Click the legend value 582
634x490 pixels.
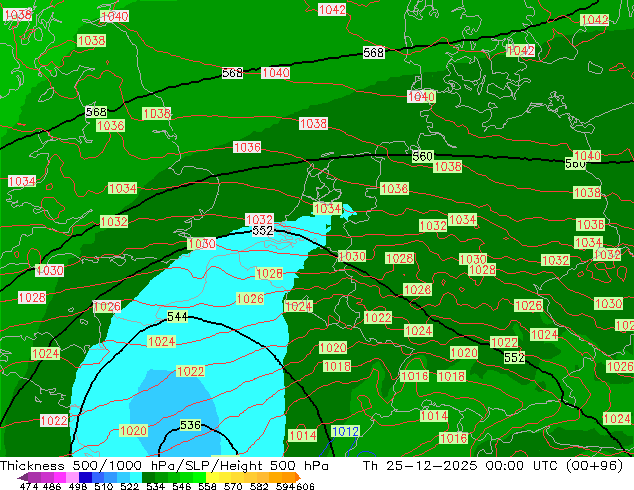point(259,486)
